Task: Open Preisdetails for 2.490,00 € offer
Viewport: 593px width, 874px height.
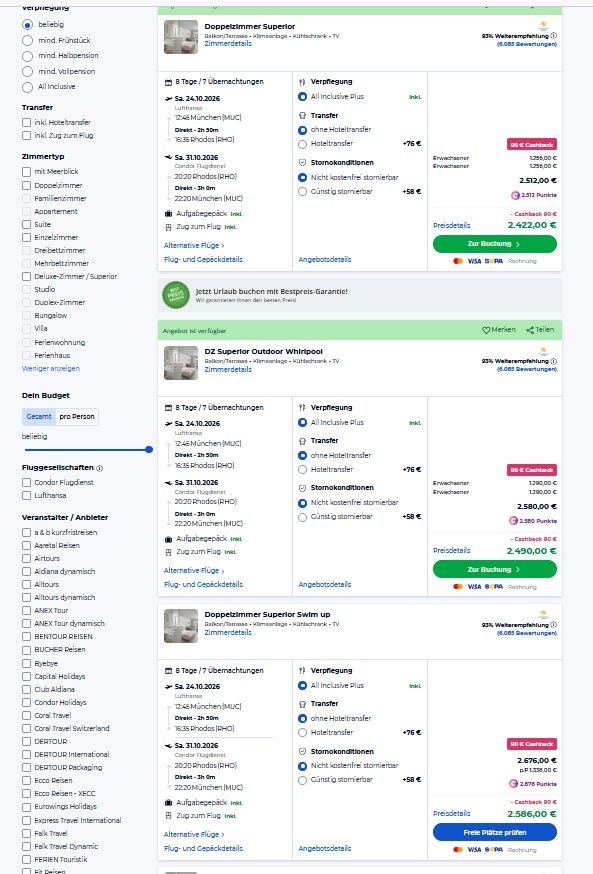Action: click(x=451, y=551)
